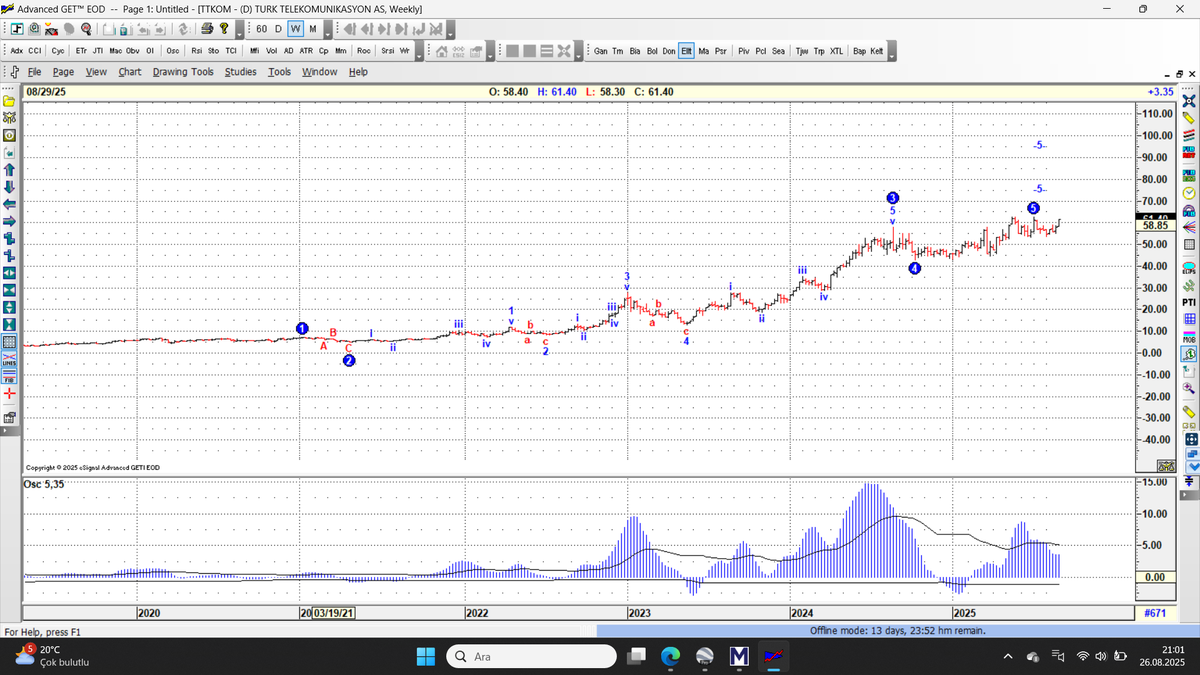Expand the main toolbar overflow arrow
This screenshot has width=1200, height=675.
pyautogui.click(x=240, y=28)
